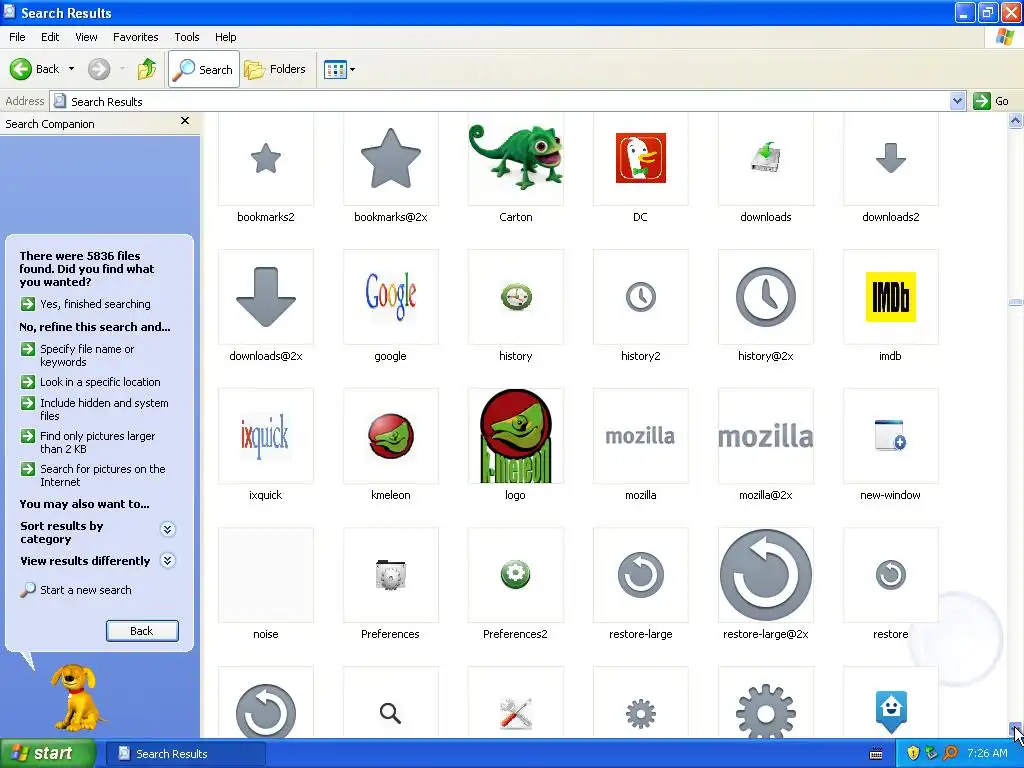Select the history@2x large clock file
Screen dimensions: 1024x768
click(766, 297)
